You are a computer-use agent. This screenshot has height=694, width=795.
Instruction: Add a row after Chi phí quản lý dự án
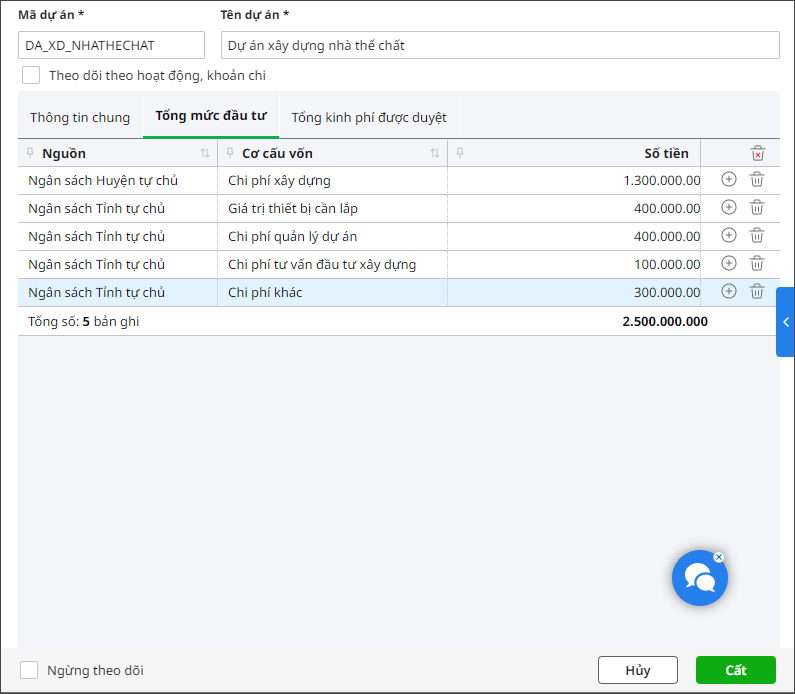(729, 235)
